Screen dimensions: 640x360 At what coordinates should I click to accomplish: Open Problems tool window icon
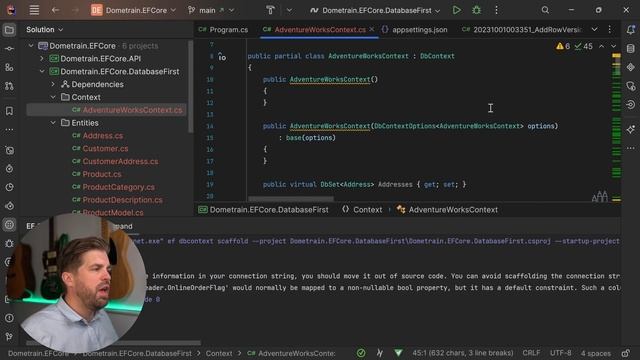pyautogui.click(x=9, y=318)
